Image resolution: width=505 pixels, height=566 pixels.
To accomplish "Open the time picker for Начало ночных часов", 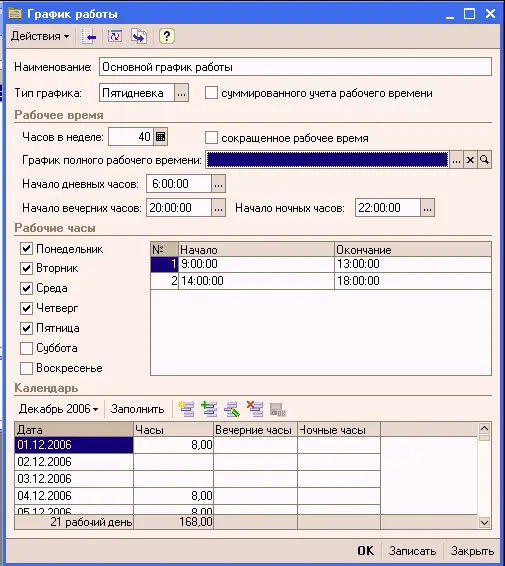I will coord(427,208).
